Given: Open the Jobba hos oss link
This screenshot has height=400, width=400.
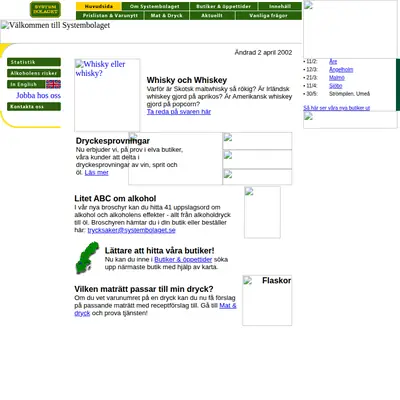Looking at the screenshot, I should point(38,95).
